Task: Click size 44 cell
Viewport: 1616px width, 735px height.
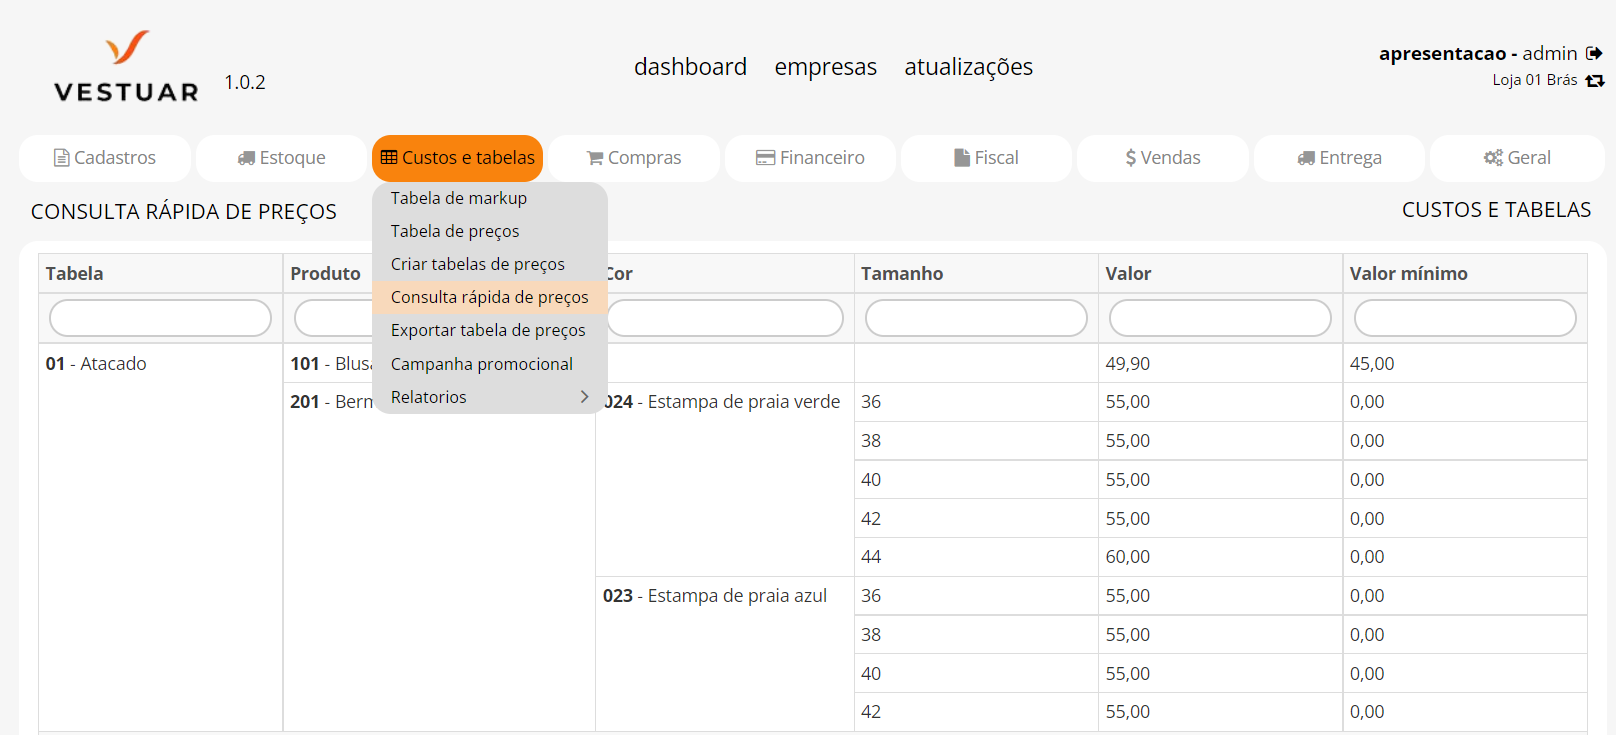Action: pyautogui.click(x=976, y=557)
